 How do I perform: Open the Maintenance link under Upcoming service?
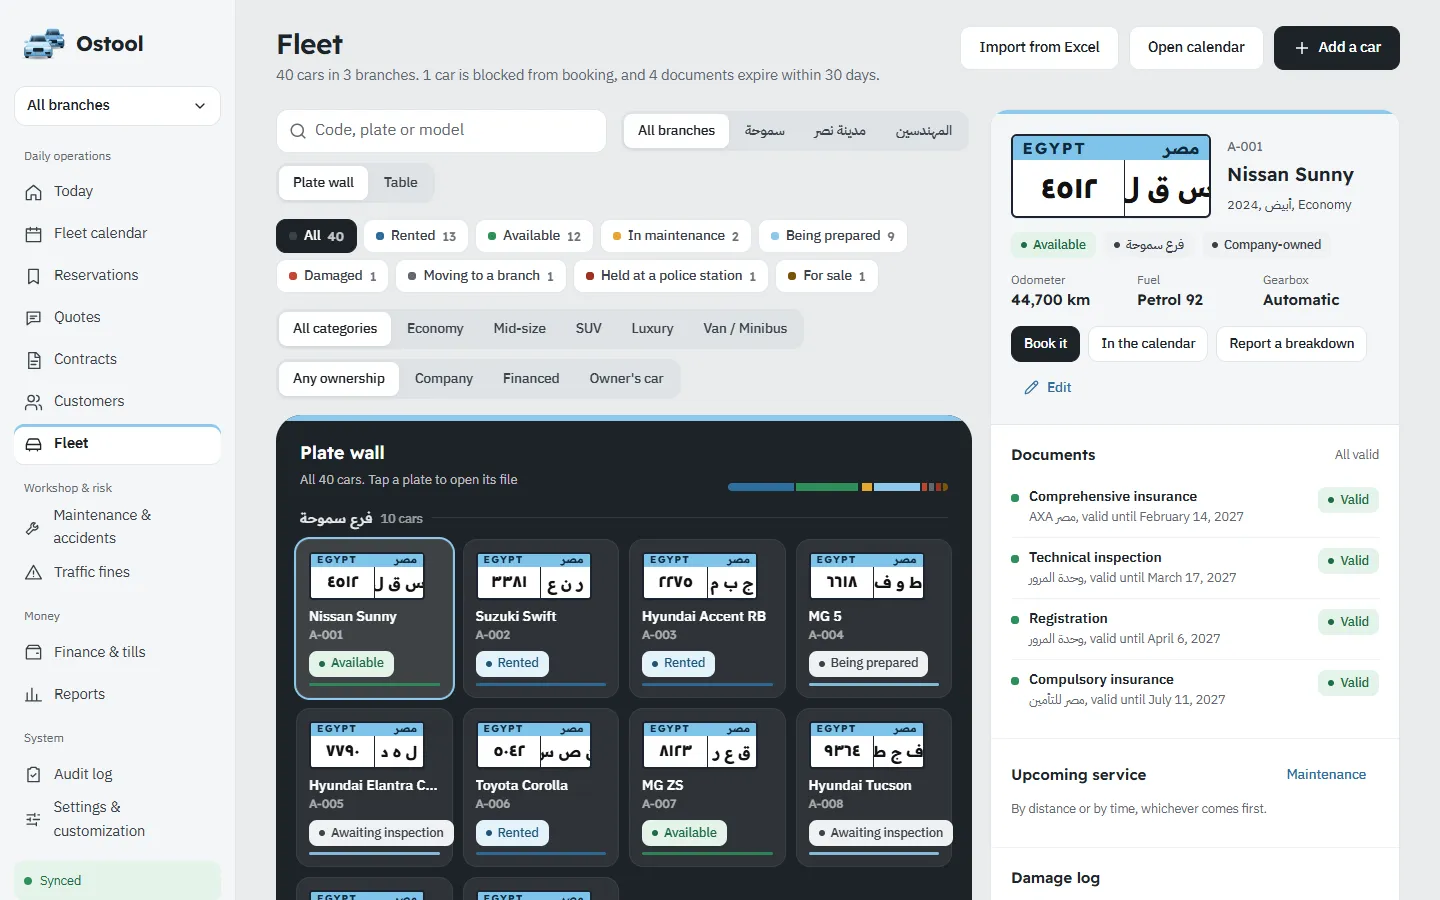click(x=1326, y=775)
